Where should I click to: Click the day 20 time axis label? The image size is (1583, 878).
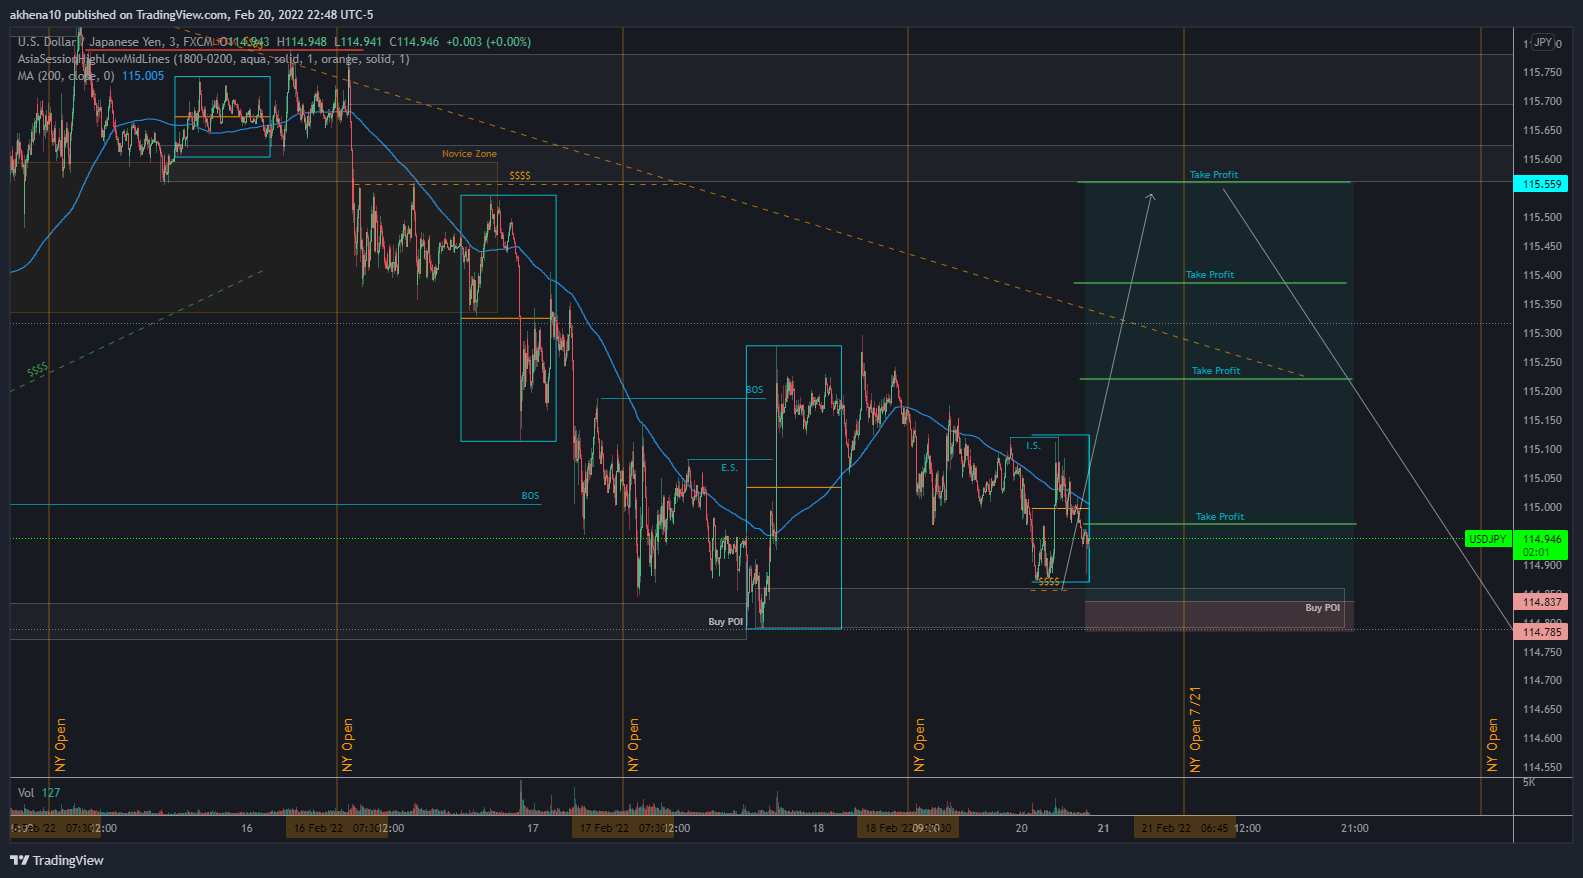click(1021, 828)
